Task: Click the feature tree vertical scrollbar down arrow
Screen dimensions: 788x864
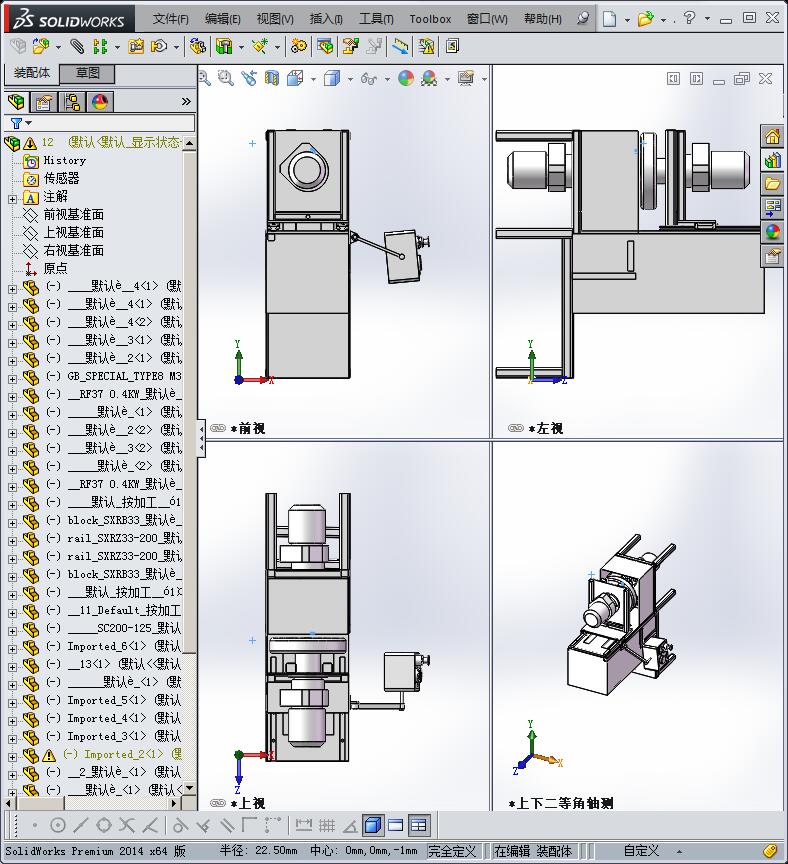Action: pos(190,789)
